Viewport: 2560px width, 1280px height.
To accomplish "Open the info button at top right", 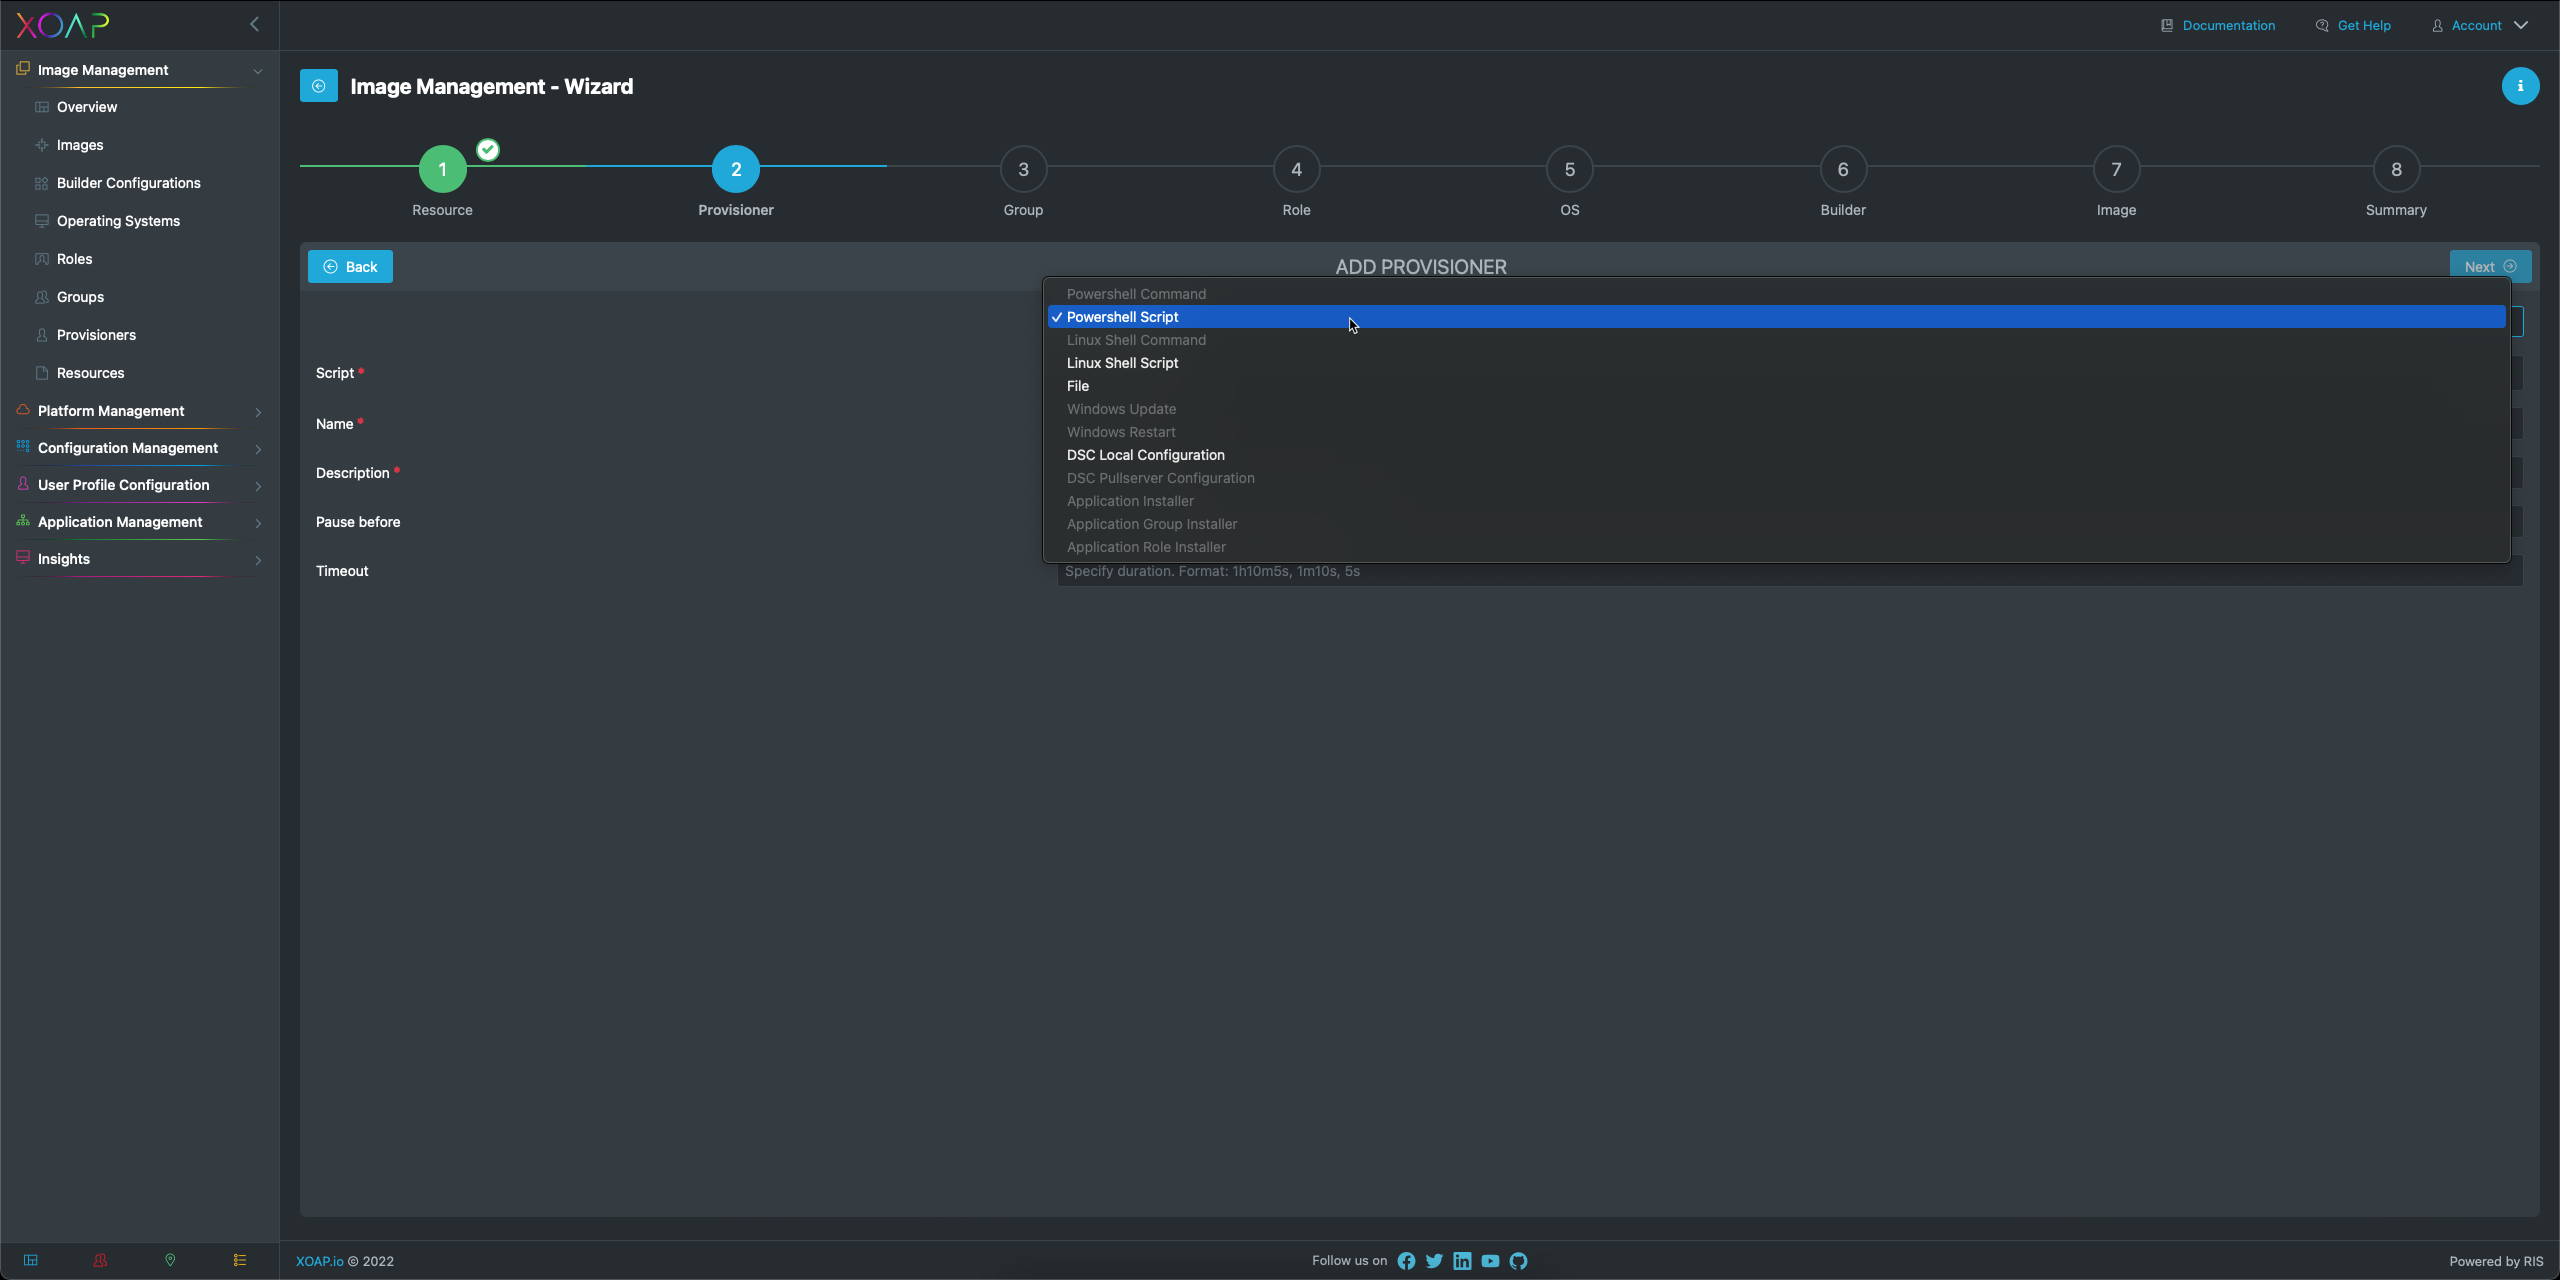I will click(x=2520, y=86).
